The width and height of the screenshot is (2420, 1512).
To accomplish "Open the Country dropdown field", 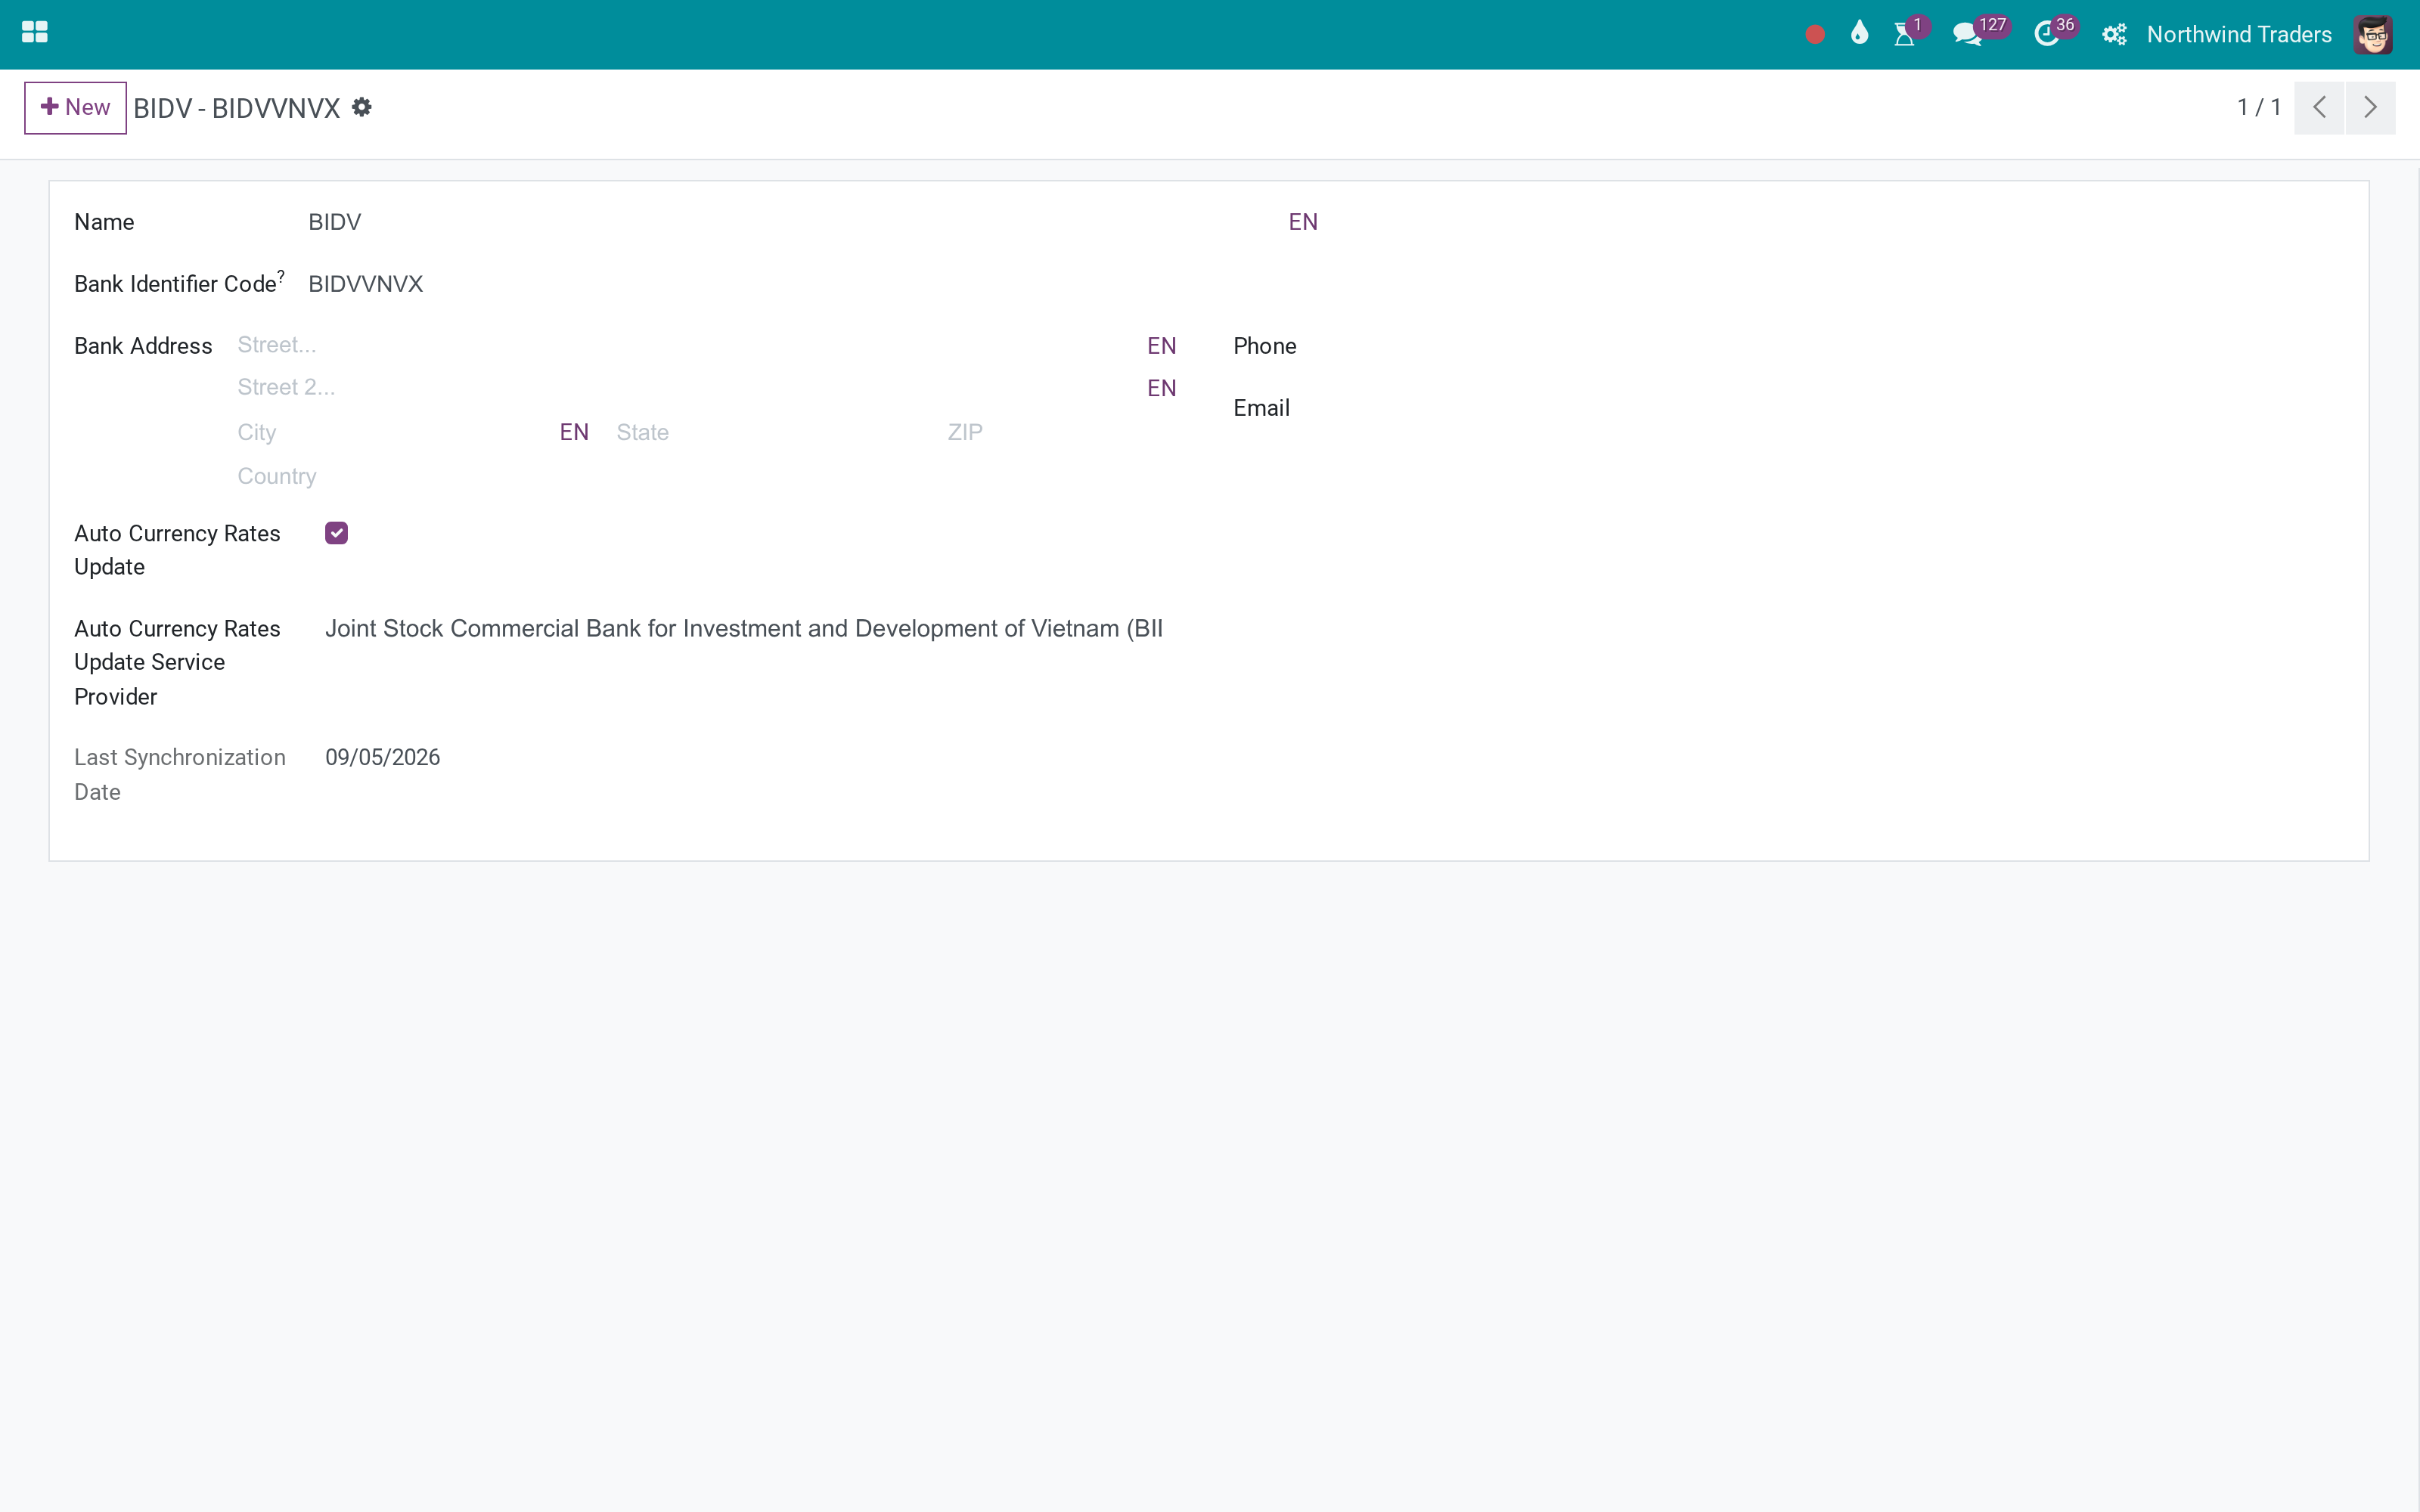I will pyautogui.click(x=707, y=476).
